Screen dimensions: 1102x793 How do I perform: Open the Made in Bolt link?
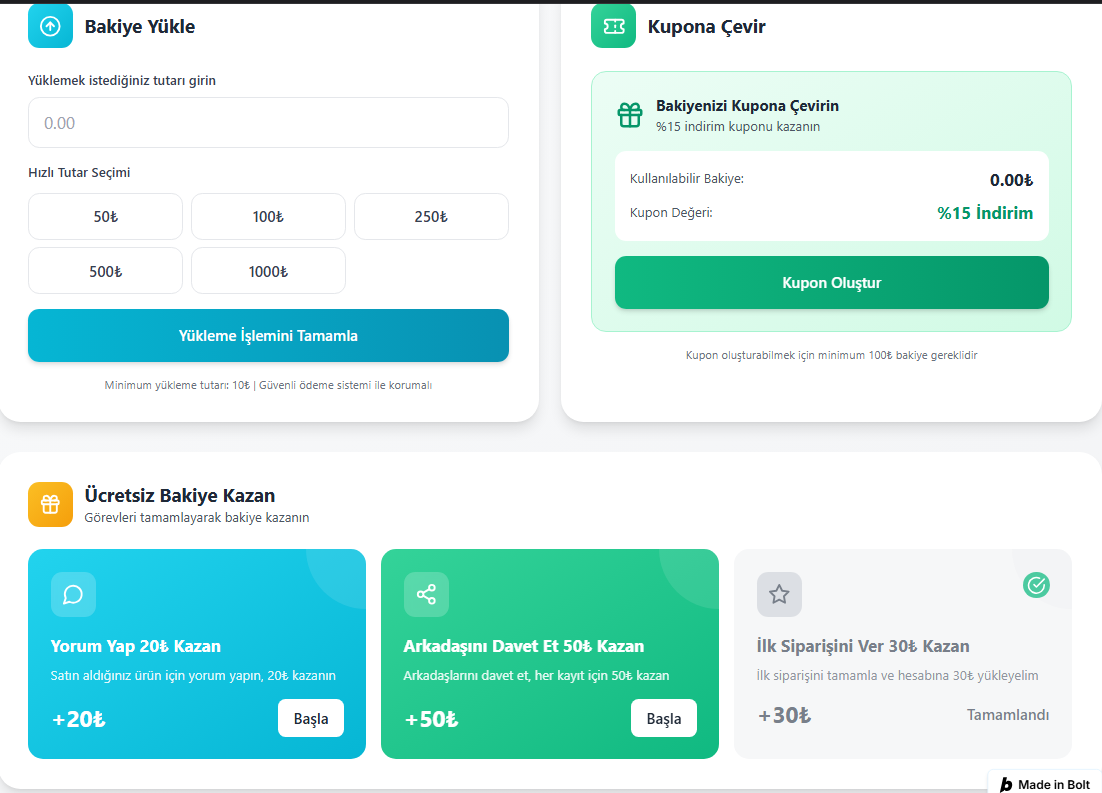1052,785
